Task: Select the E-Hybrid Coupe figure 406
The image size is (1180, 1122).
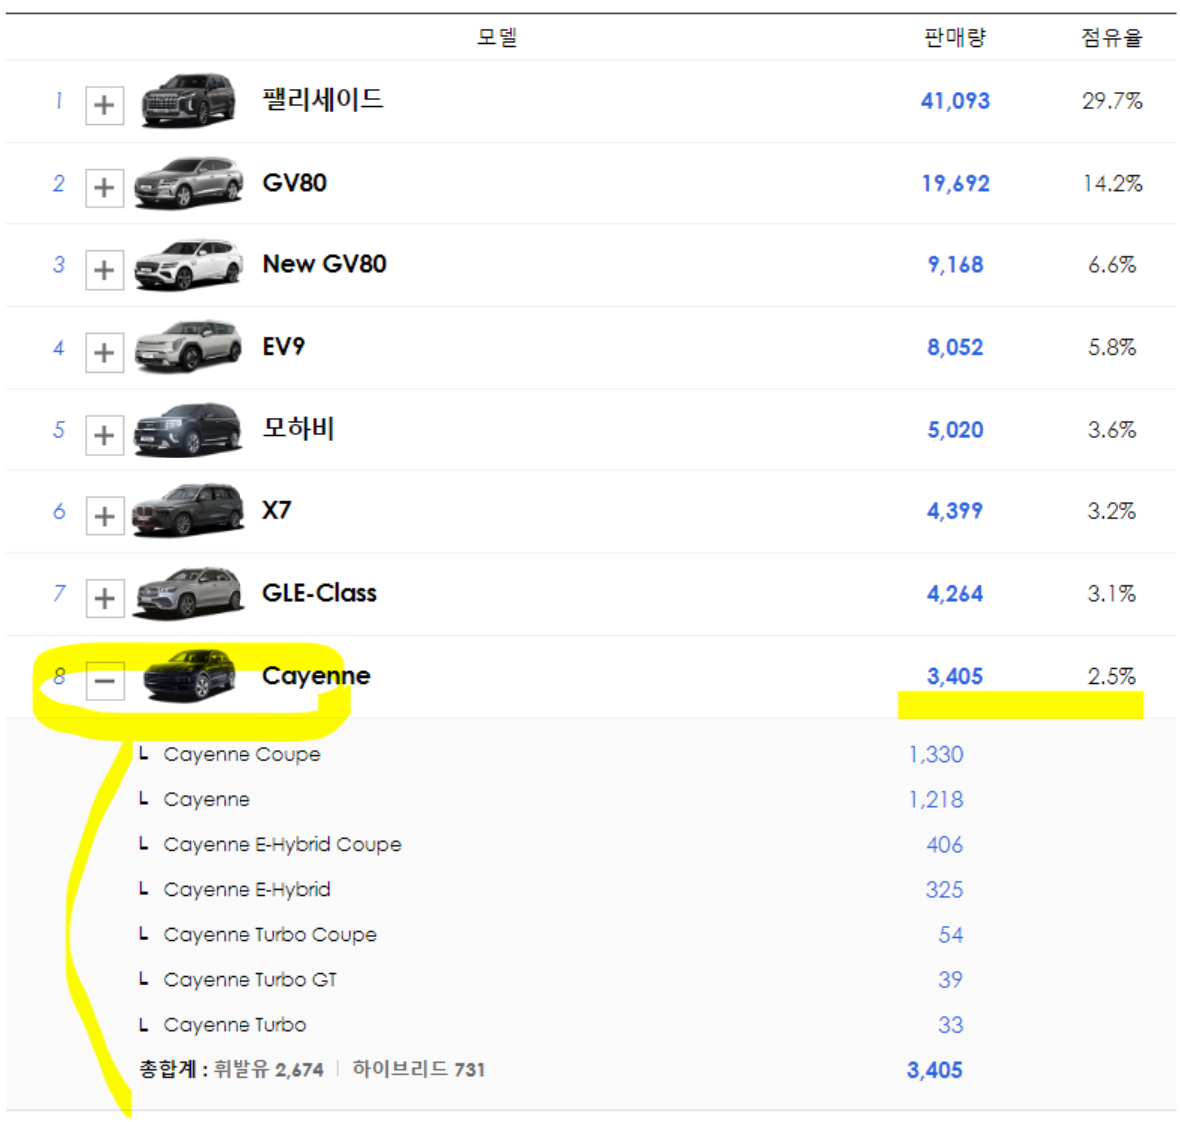Action: 944,845
